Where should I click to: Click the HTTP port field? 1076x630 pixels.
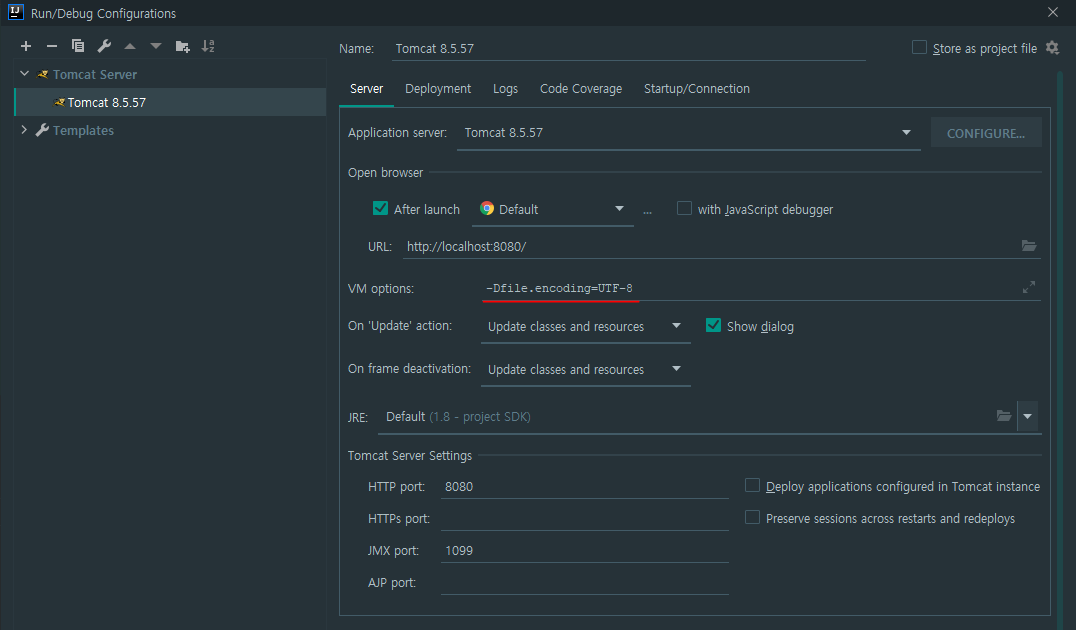click(585, 487)
